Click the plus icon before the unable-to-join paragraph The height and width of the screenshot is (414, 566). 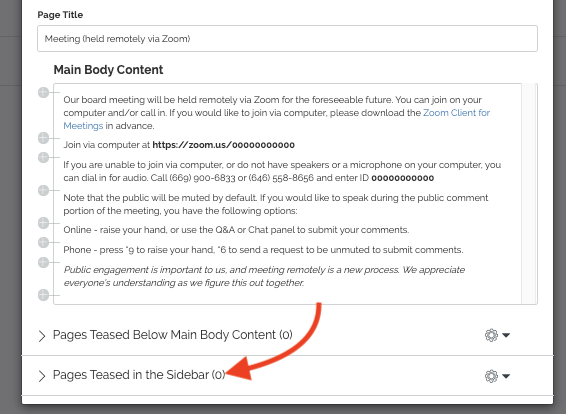click(43, 157)
